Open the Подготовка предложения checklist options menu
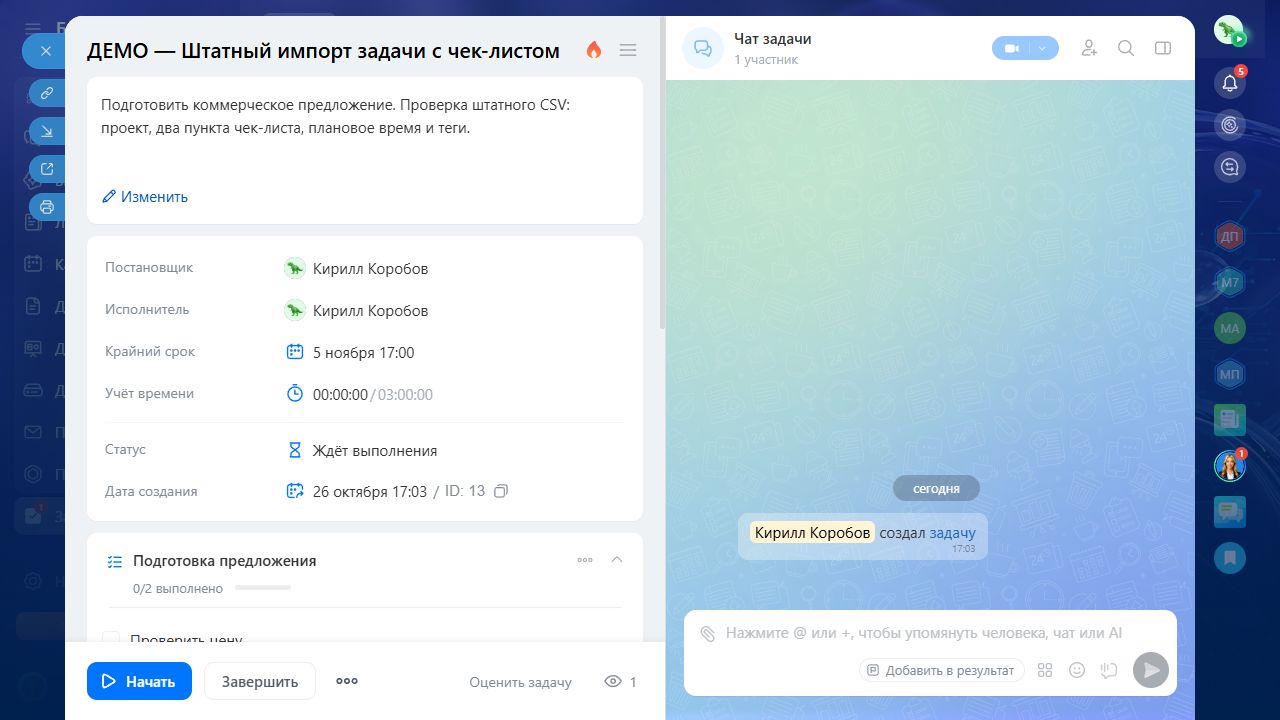Screen dimensions: 1280x720 point(585,560)
